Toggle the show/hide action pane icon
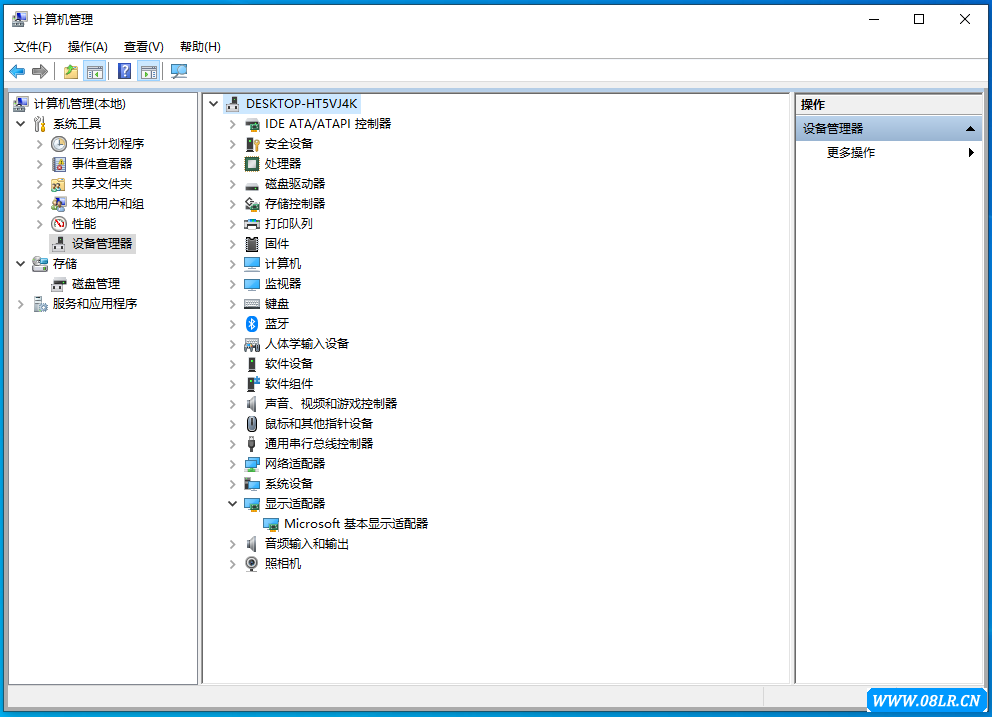This screenshot has height=717, width=992. point(149,72)
